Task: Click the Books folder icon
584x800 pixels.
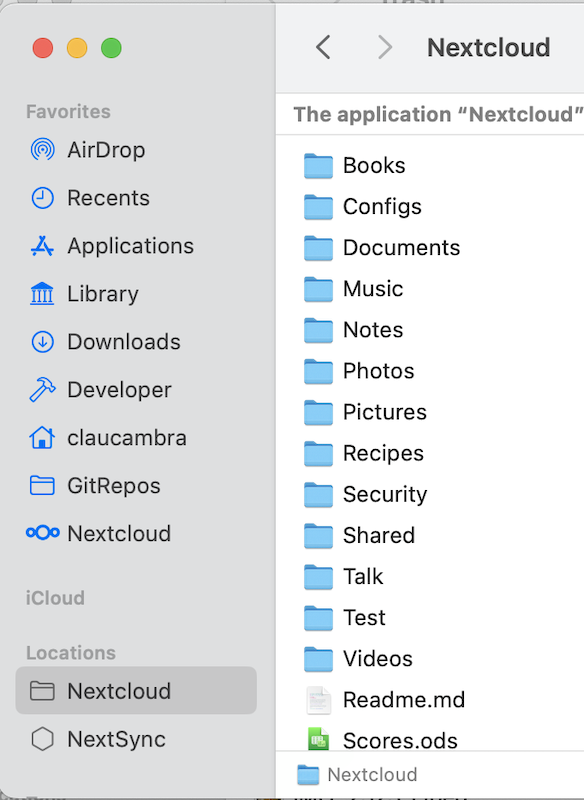Action: pos(318,166)
